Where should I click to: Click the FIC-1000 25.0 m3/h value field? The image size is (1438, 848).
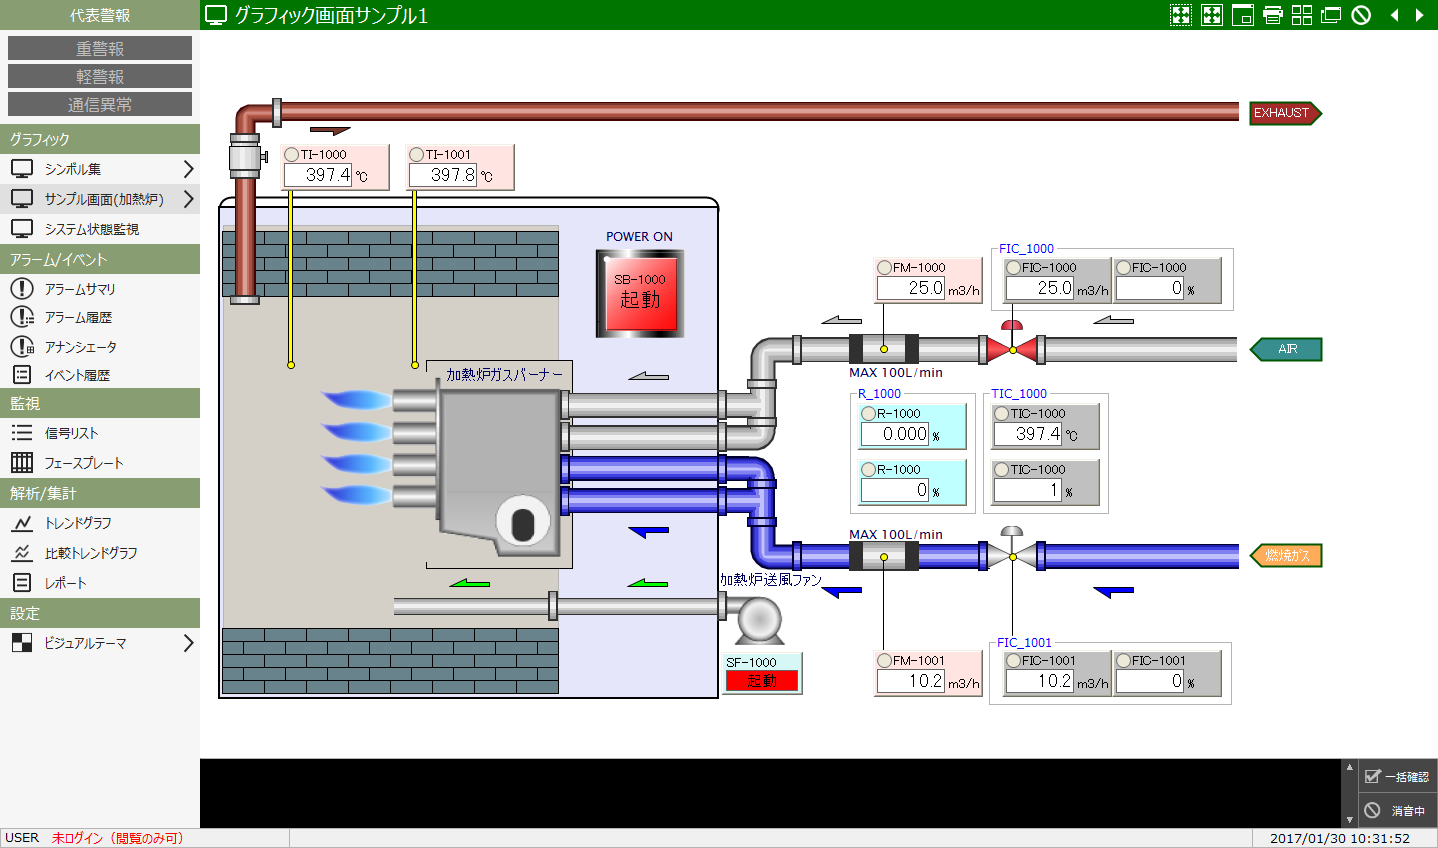(x=1040, y=288)
